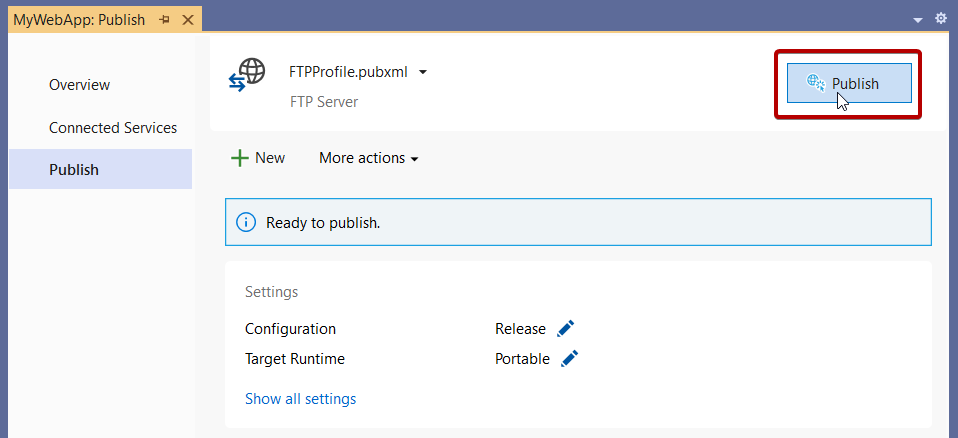Click the info icon in status banner
Screen dimensions: 958x438
pyautogui.click(x=246, y=222)
